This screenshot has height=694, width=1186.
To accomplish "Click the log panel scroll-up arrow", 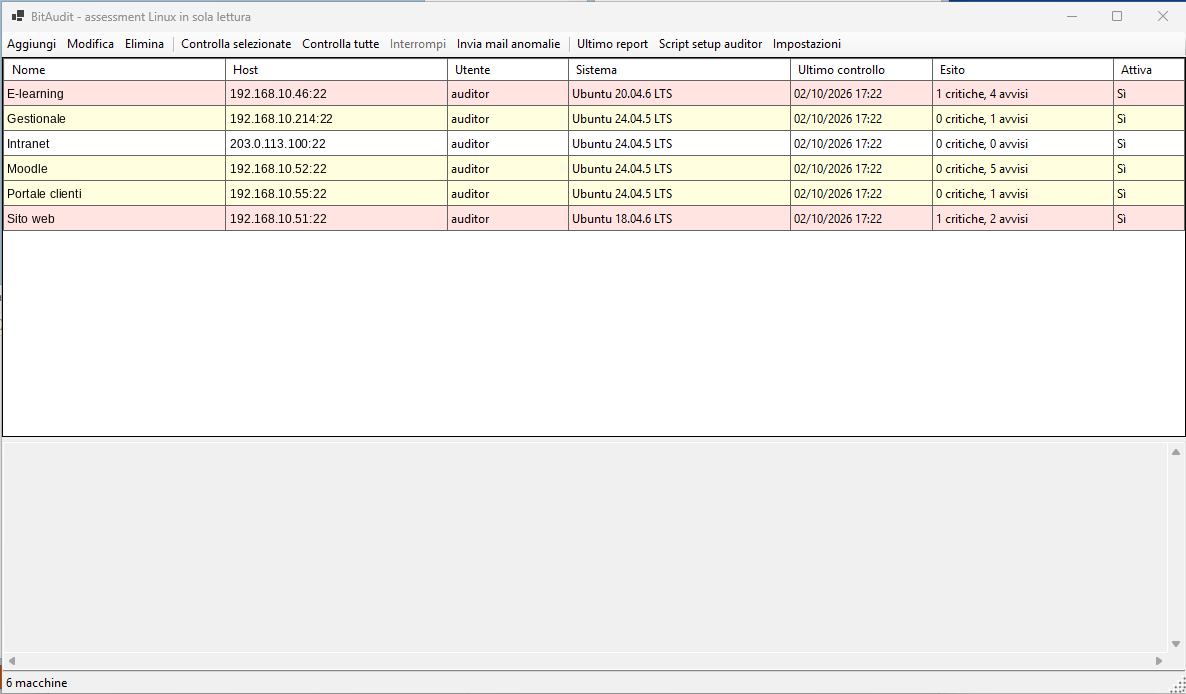I will tap(1175, 452).
